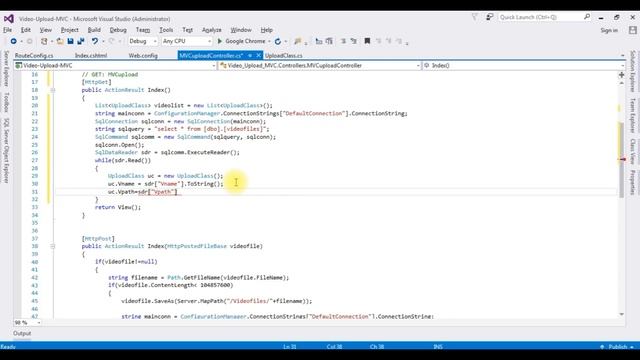Open the Any CPU platform dropdown
The image size is (640, 360).
click(x=187, y=41)
